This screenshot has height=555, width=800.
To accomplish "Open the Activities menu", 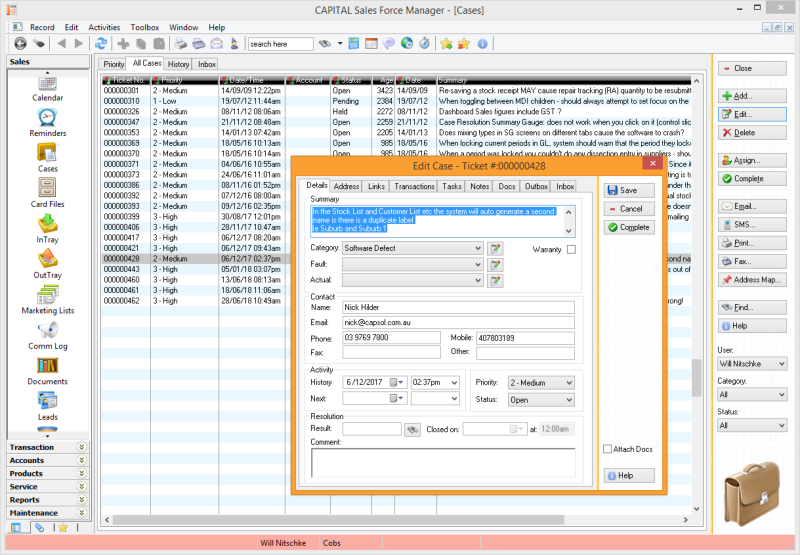I will click(x=104, y=28).
